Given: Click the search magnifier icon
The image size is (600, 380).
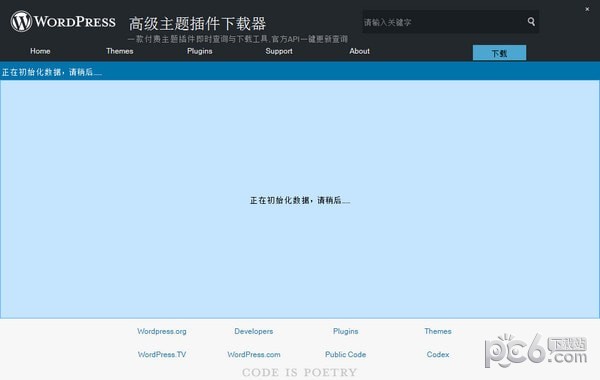Looking at the screenshot, I should tap(531, 21).
